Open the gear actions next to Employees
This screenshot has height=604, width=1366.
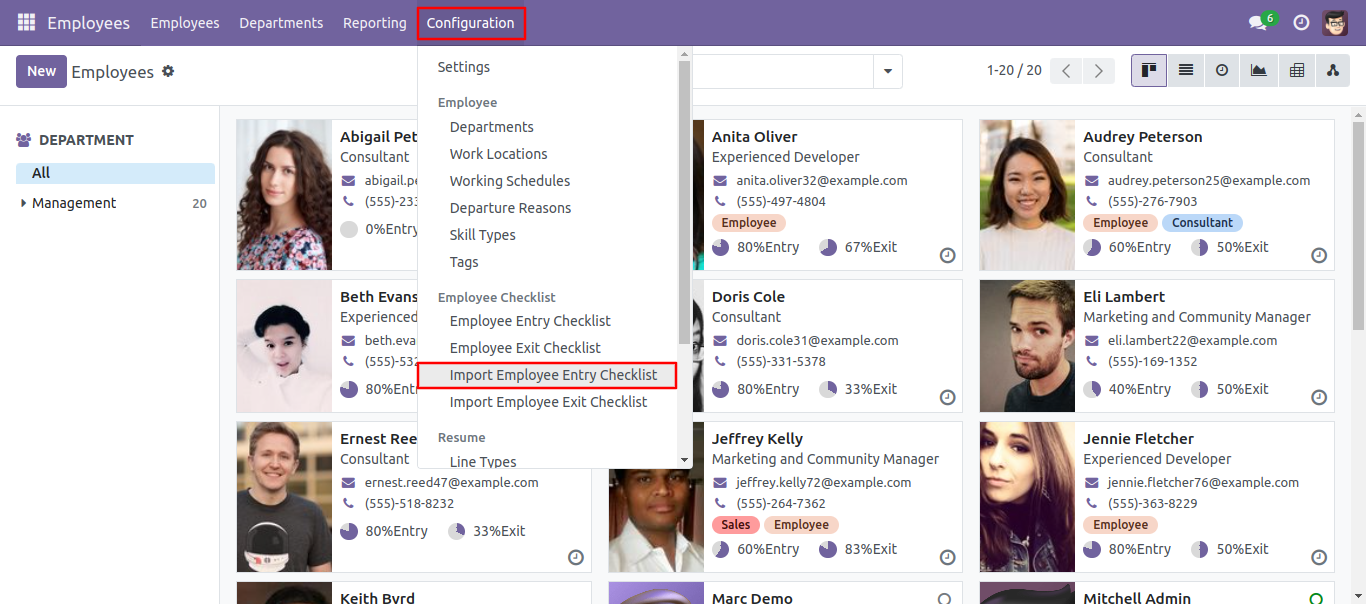click(x=168, y=71)
